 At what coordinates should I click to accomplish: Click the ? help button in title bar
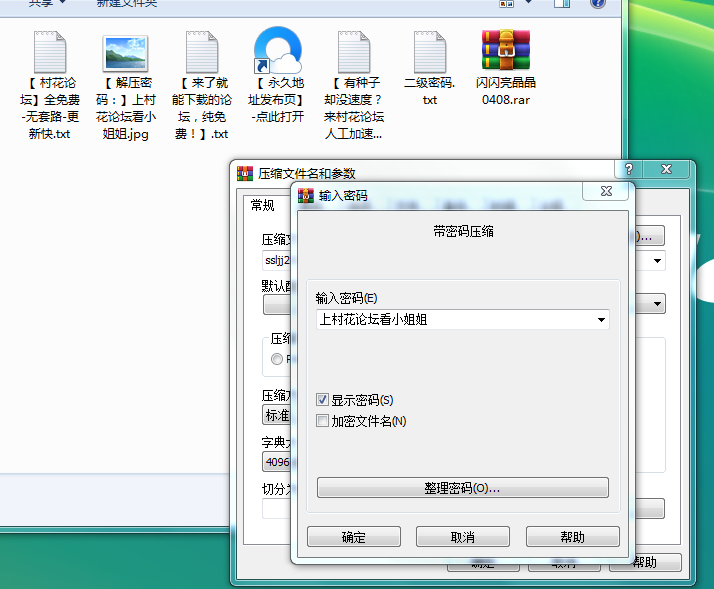coord(628,169)
